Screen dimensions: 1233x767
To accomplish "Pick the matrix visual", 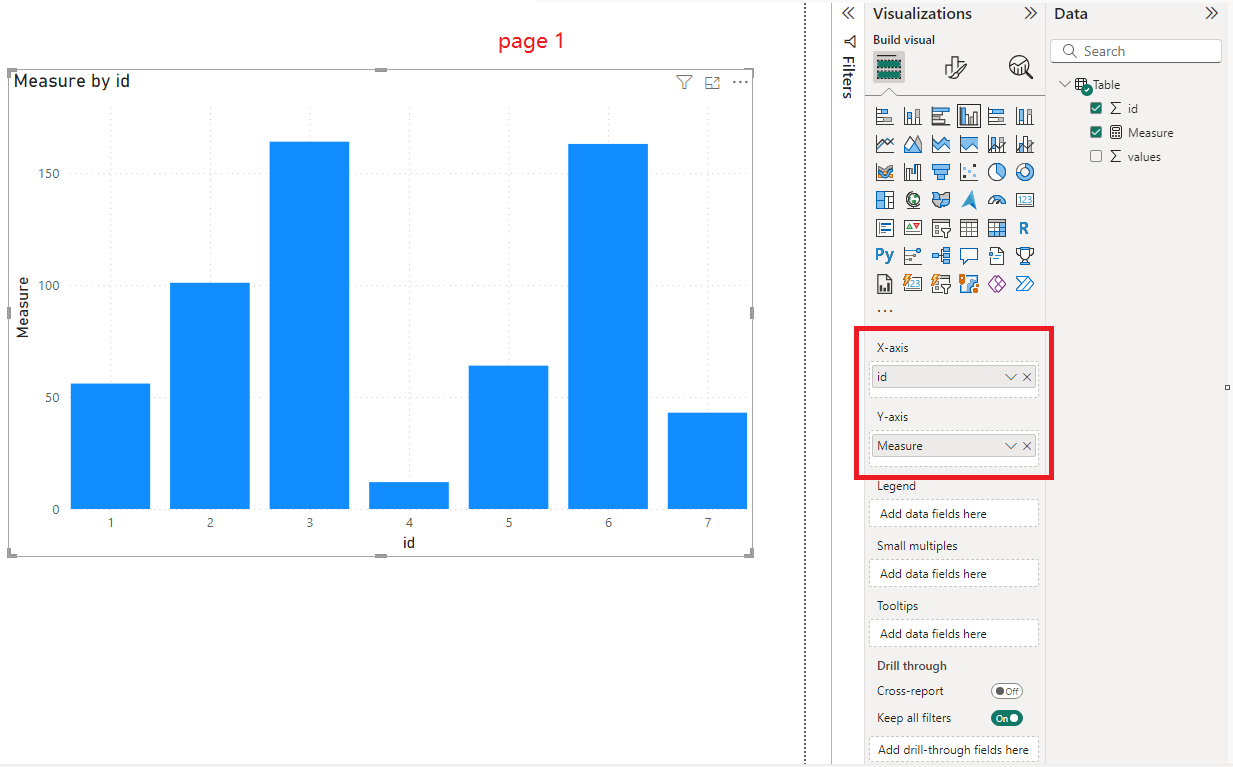I will click(996, 228).
